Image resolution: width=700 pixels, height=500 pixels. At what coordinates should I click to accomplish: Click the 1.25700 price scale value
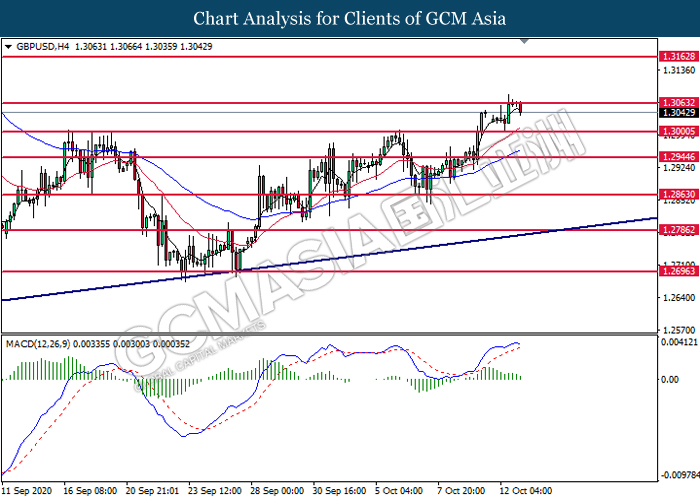[x=679, y=330]
